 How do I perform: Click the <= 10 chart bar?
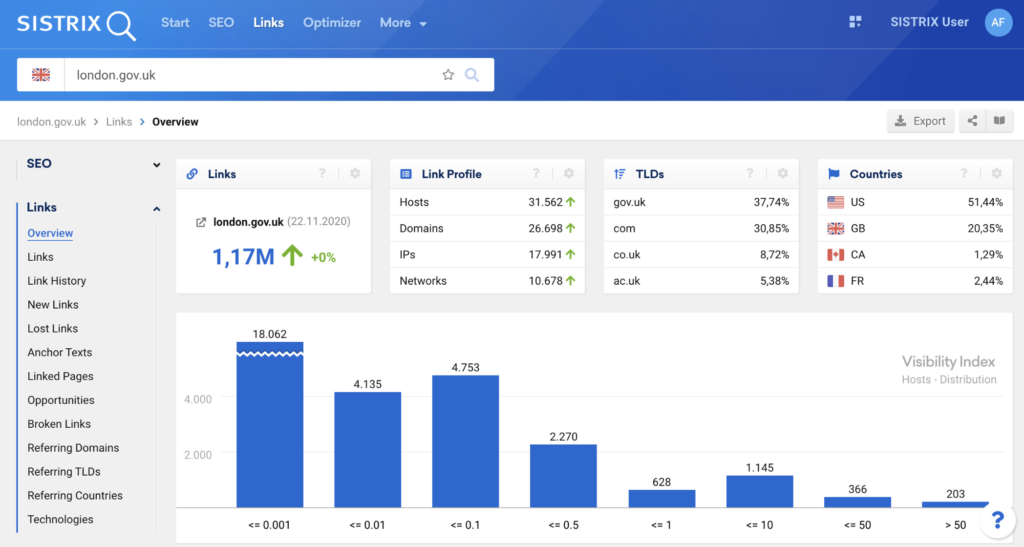[x=760, y=492]
